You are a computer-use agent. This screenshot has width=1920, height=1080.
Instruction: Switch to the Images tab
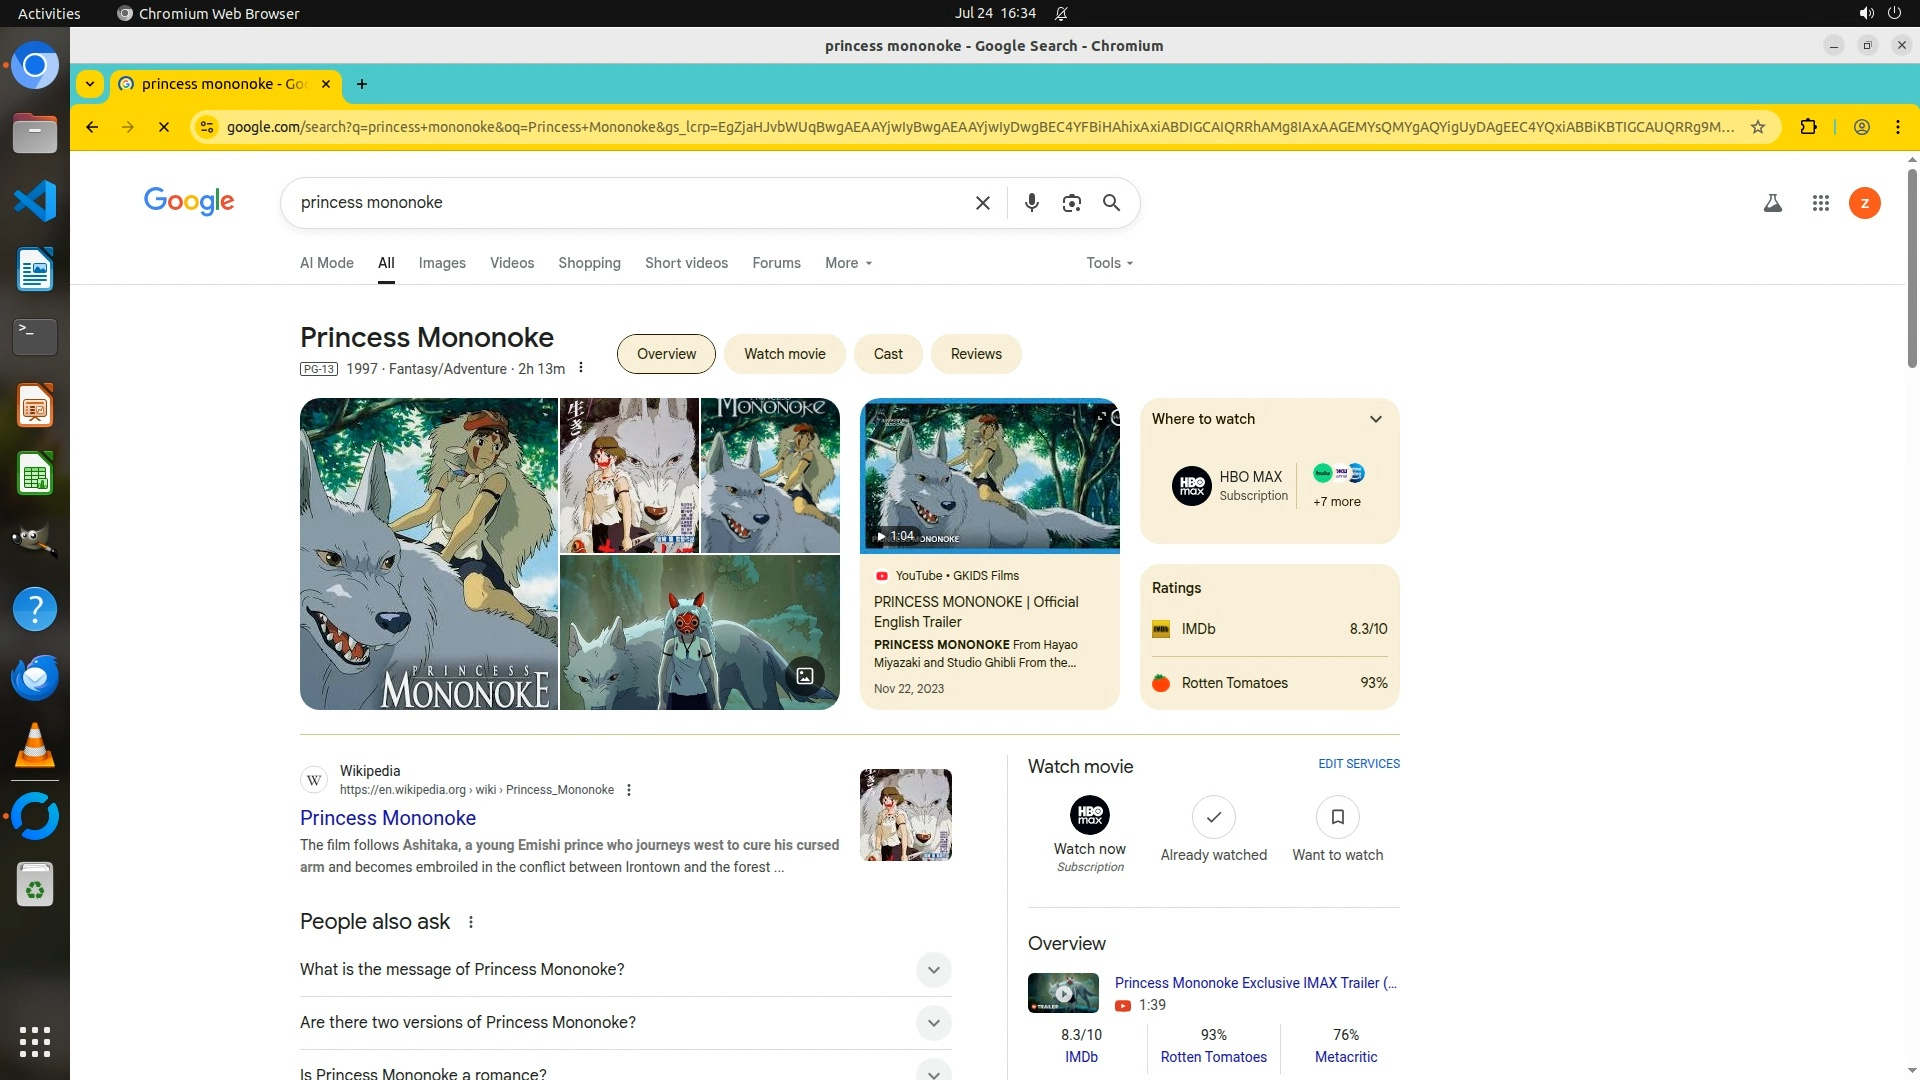click(x=441, y=263)
